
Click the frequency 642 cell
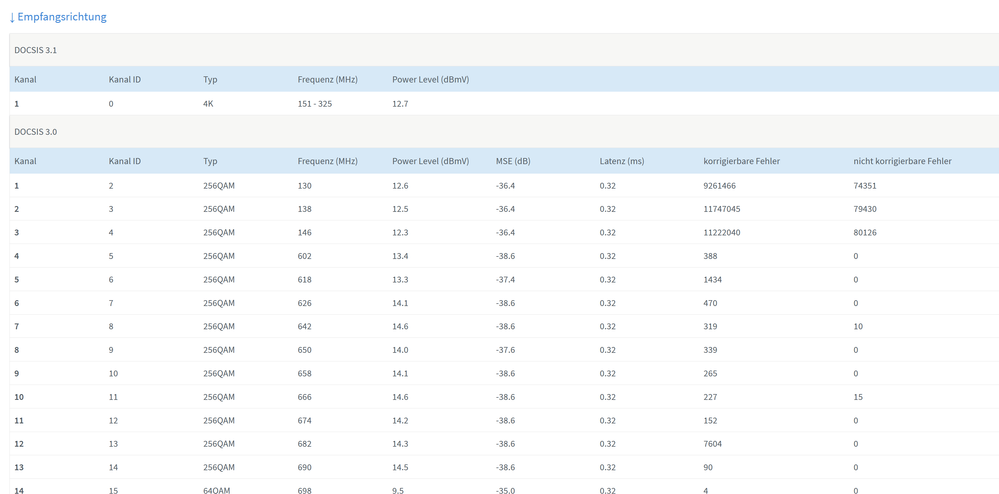[305, 326]
